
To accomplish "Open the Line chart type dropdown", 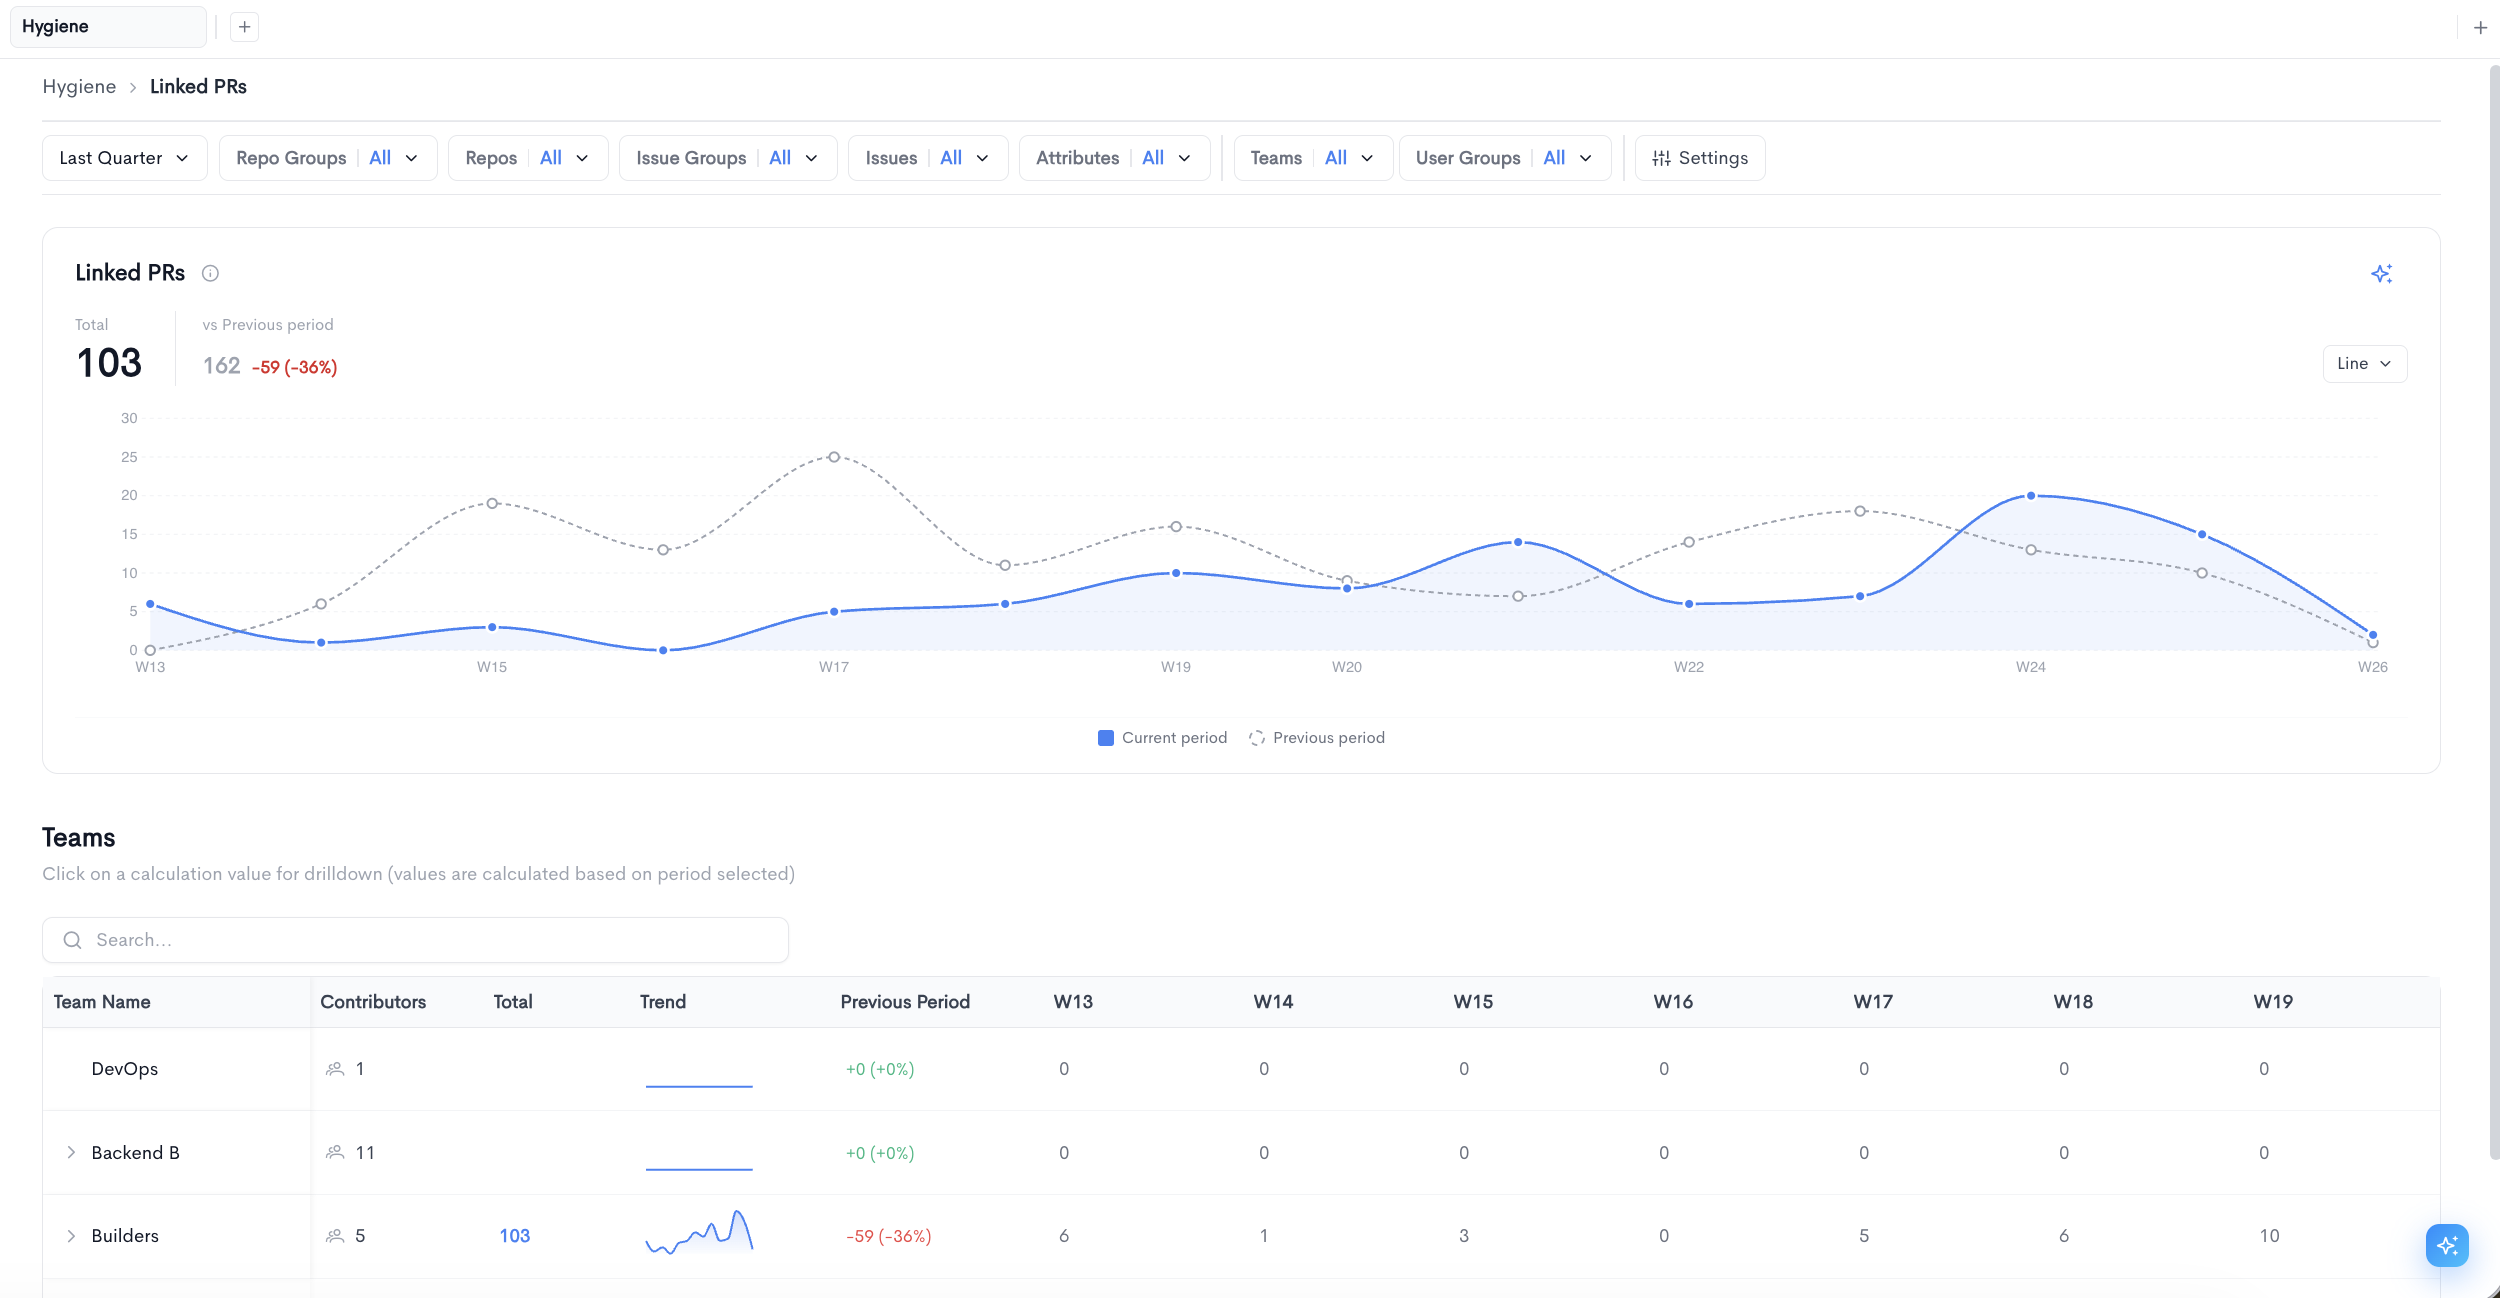I will coord(2364,364).
